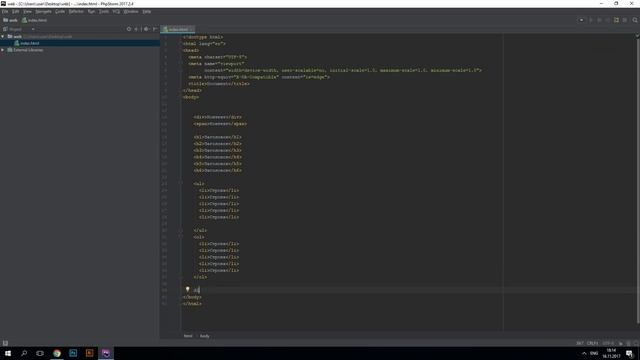
Task: Click the closing body tag line
Action: click(x=192, y=297)
